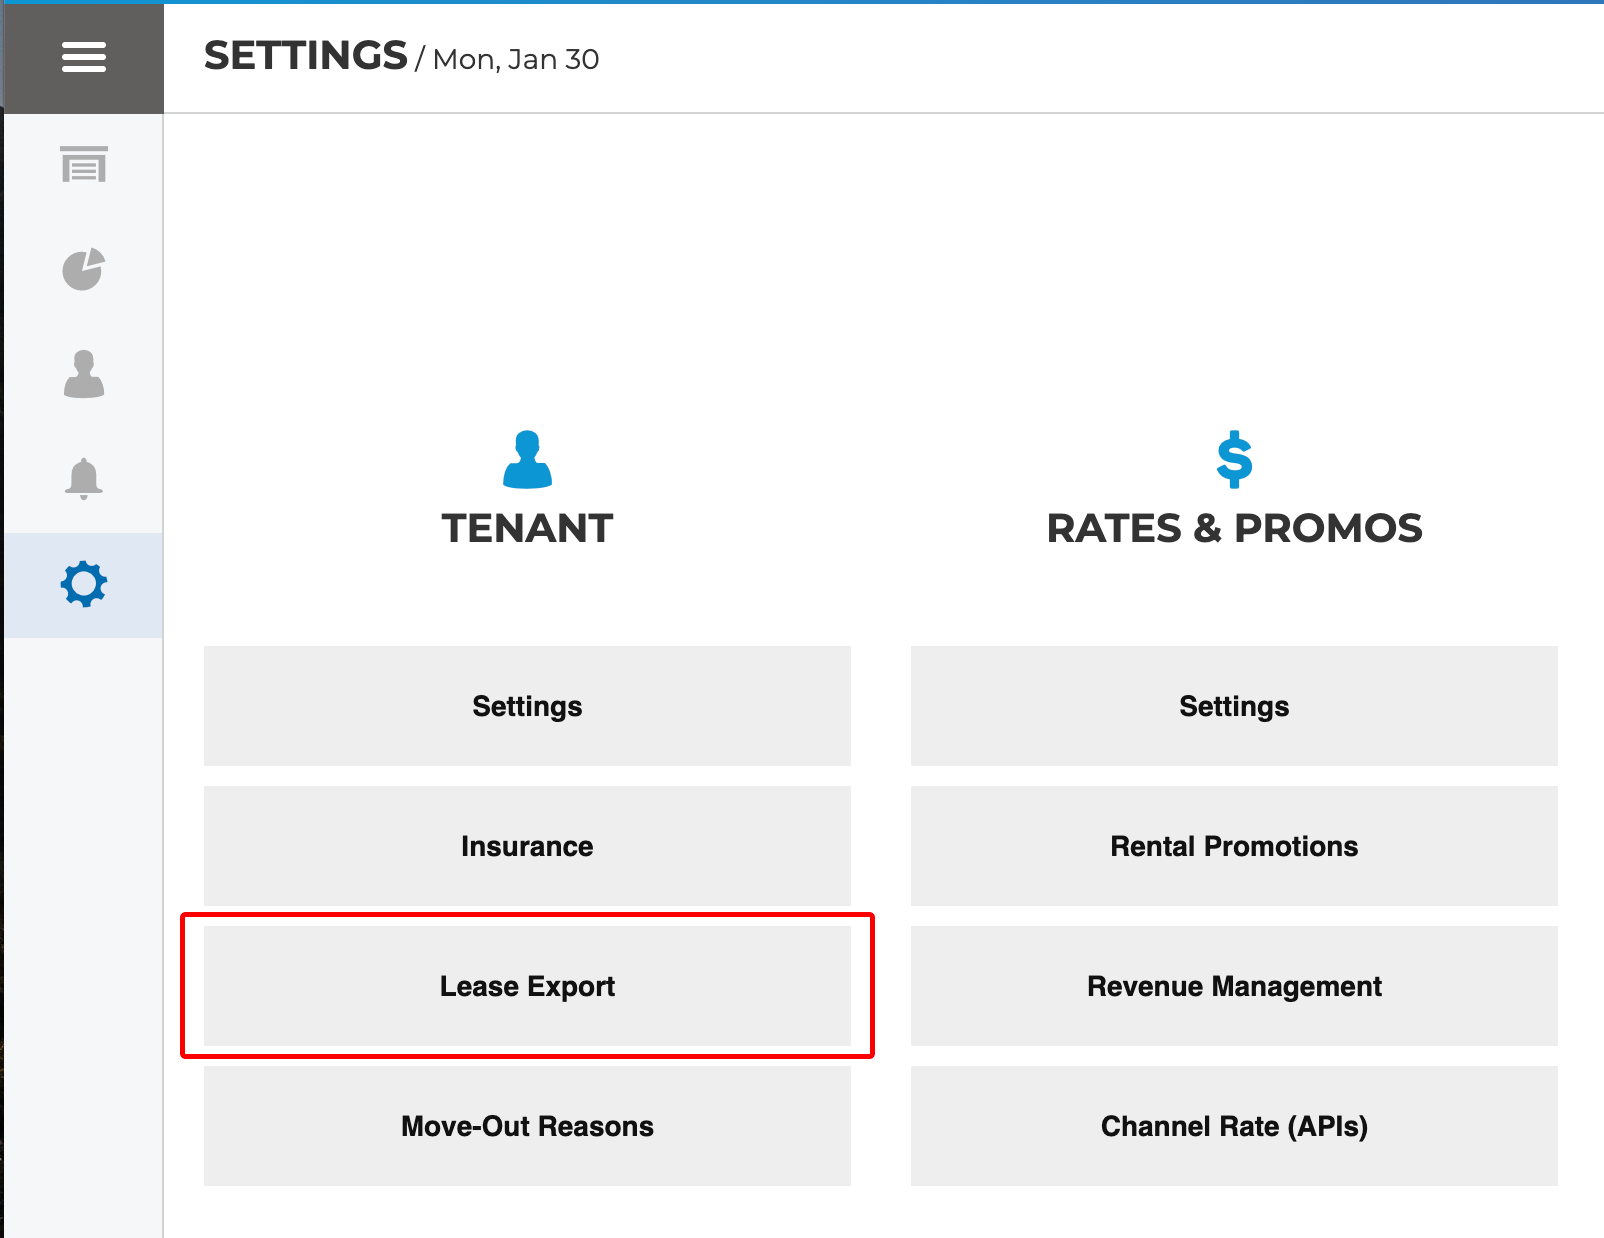Open Channel Rate (APIs)

tap(1234, 1126)
